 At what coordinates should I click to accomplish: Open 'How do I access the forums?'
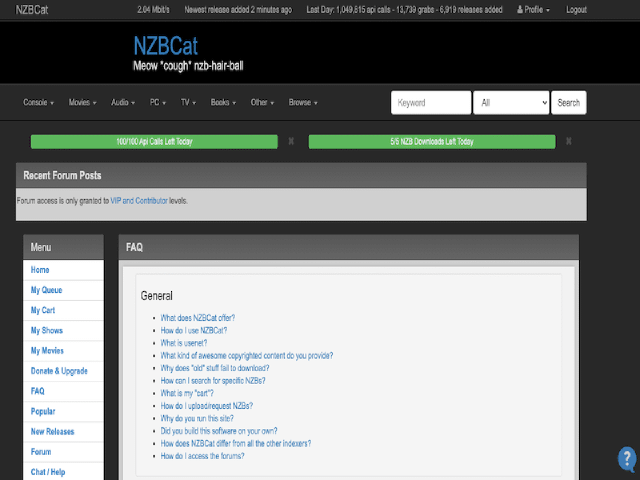(202, 456)
